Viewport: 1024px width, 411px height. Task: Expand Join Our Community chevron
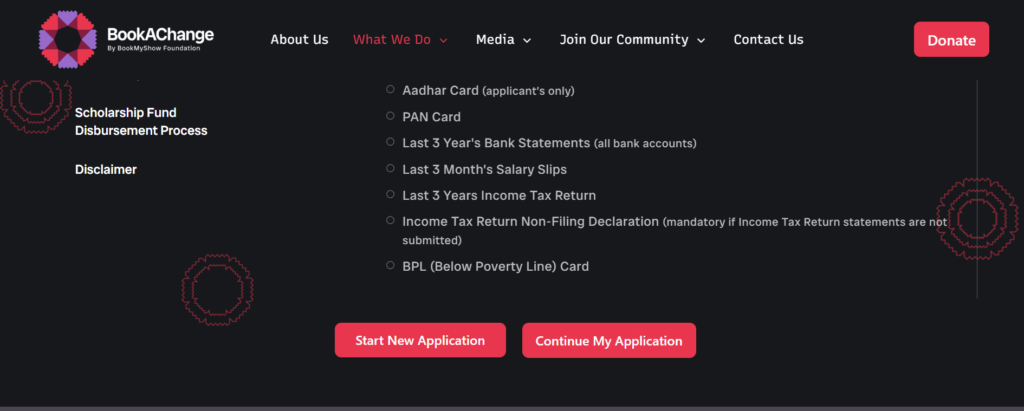(x=701, y=41)
